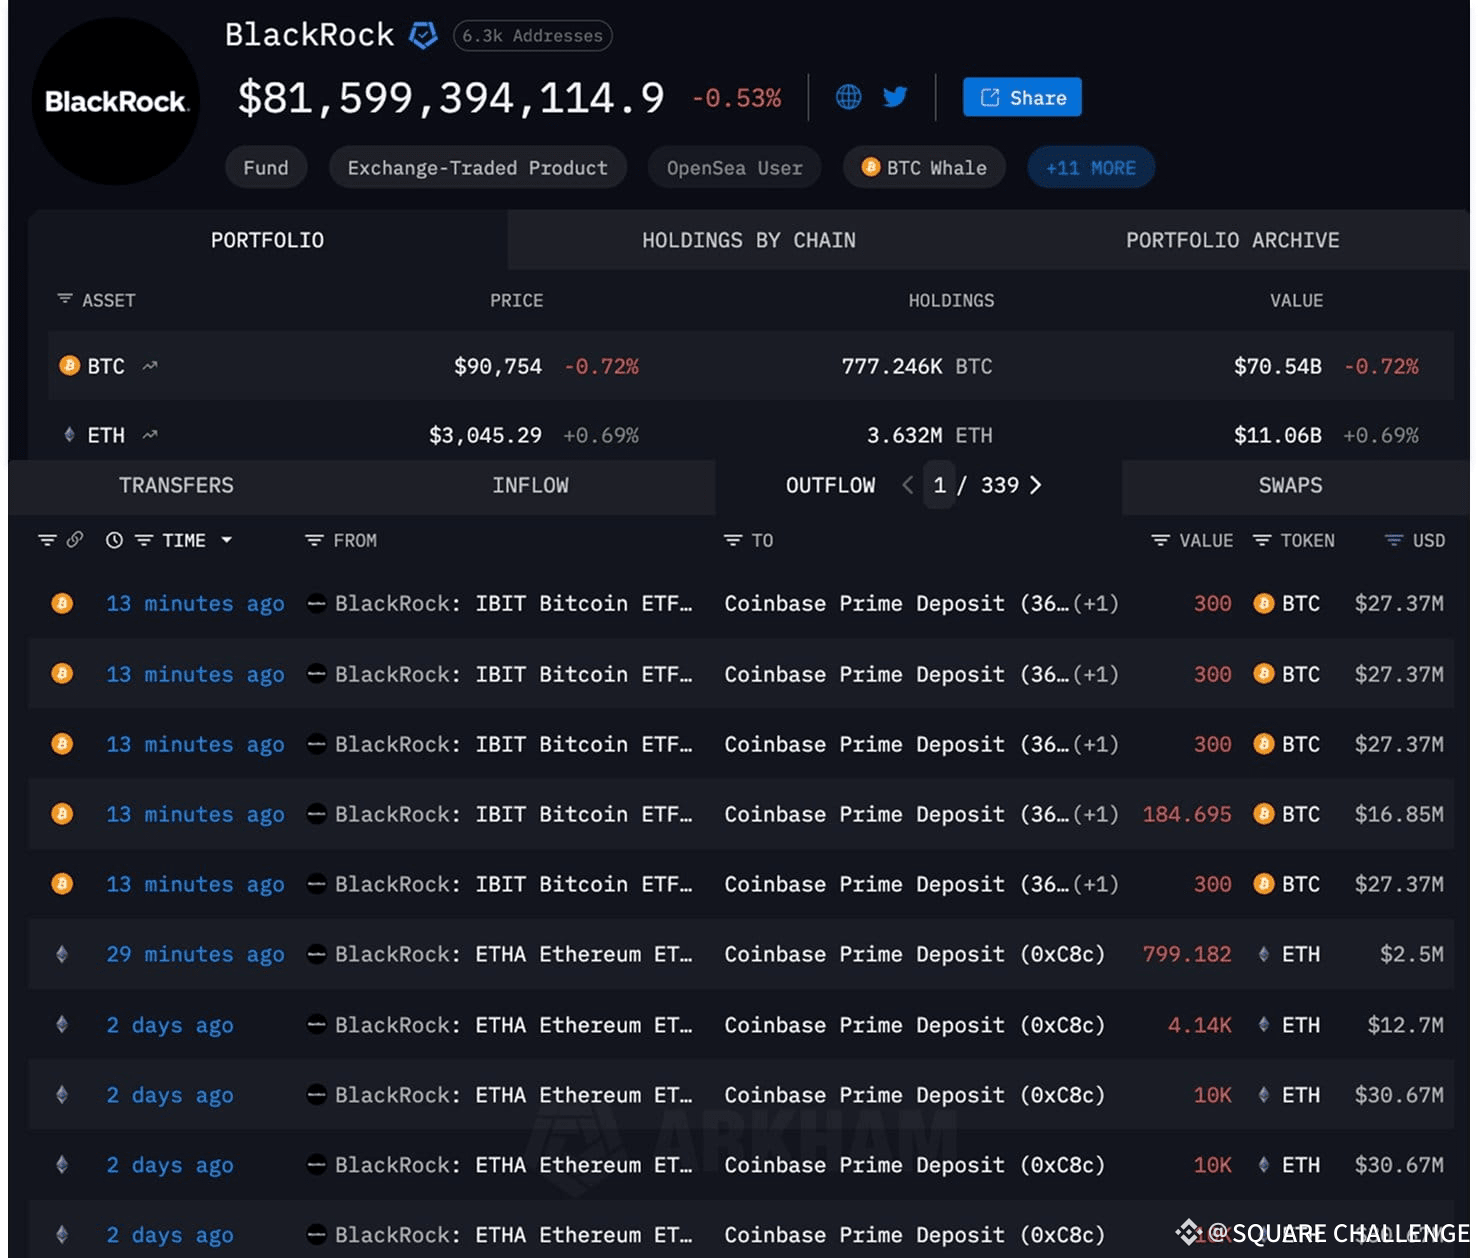
Task: Select the OUTFLOW tab
Action: tap(830, 485)
